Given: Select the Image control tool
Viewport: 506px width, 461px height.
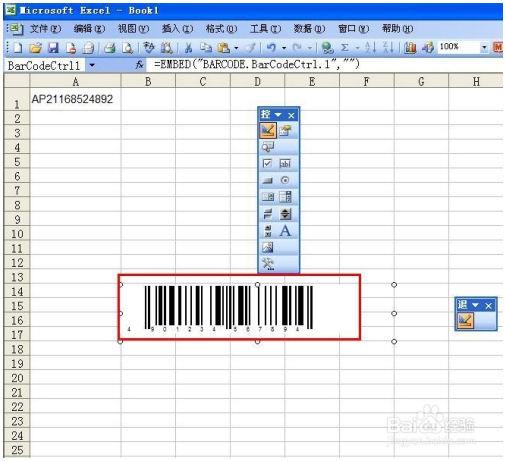Looking at the screenshot, I should click(x=268, y=247).
